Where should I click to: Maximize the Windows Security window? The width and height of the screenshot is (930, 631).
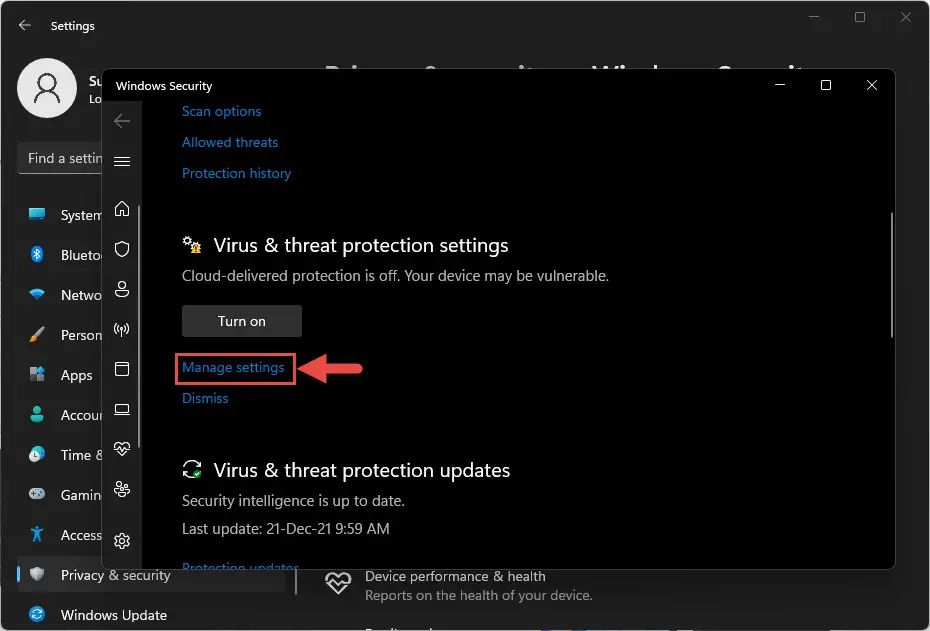826,85
